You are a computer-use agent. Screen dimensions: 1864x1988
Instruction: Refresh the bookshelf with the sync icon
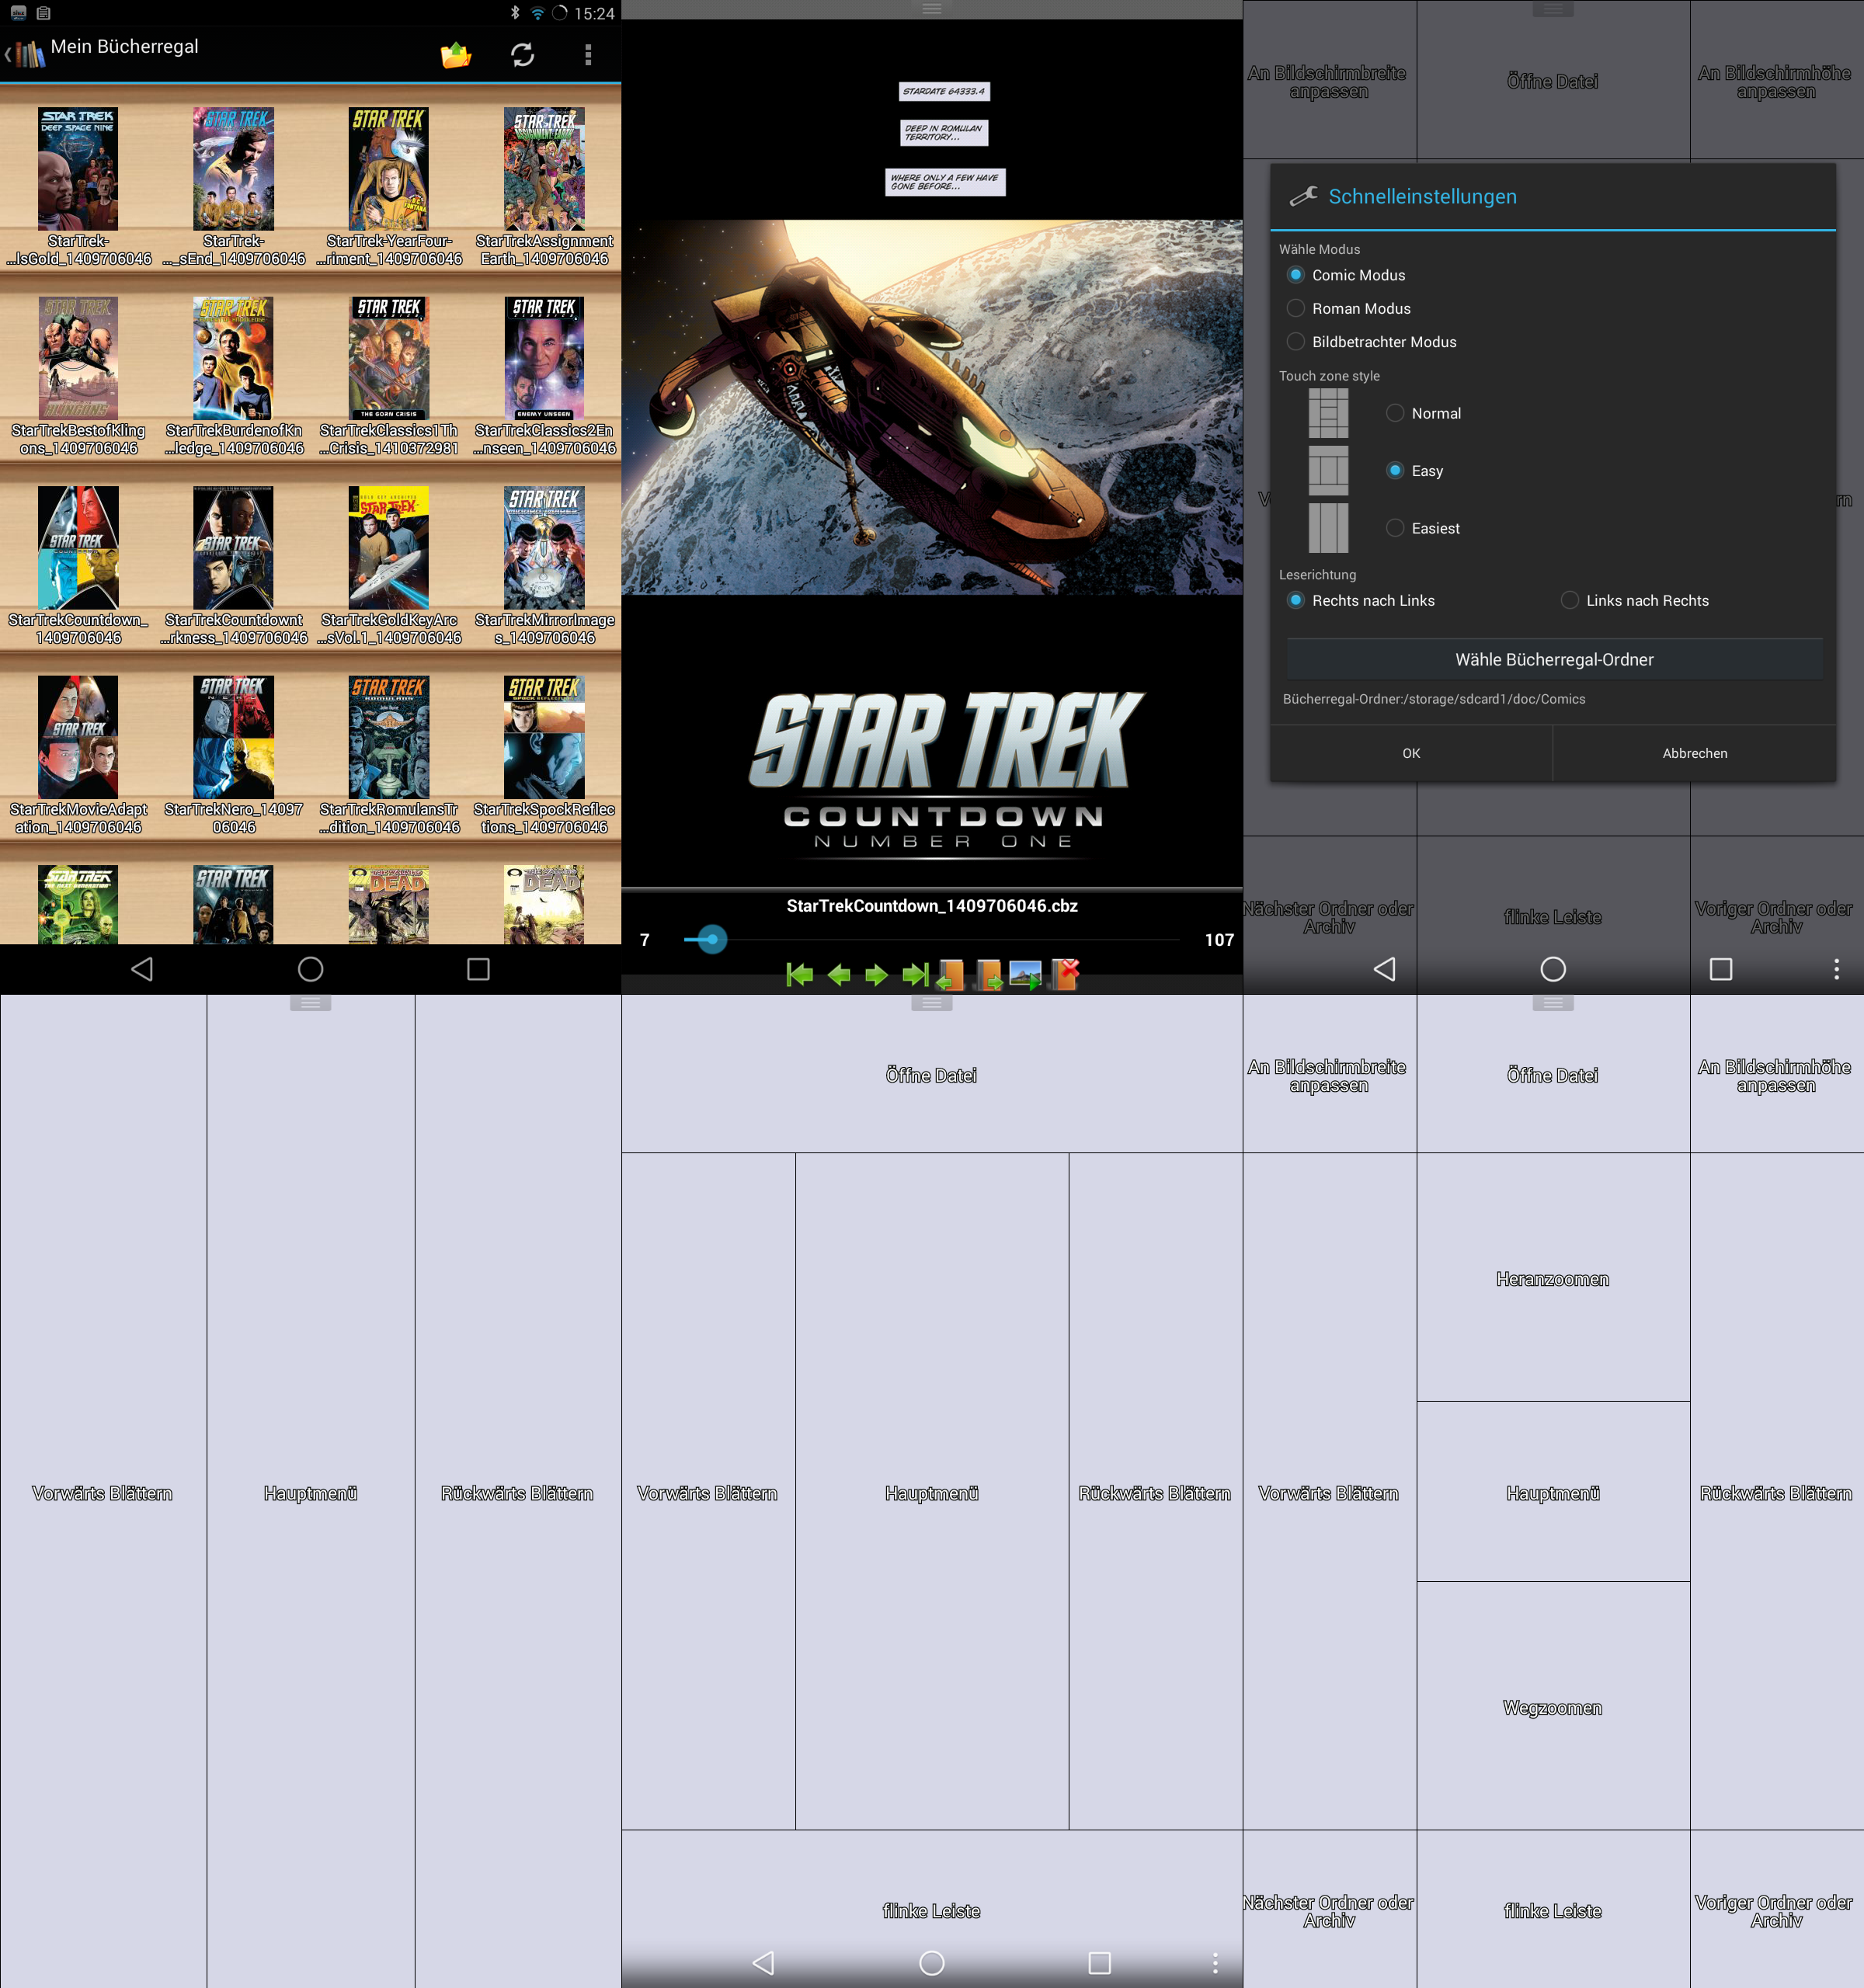click(x=522, y=55)
